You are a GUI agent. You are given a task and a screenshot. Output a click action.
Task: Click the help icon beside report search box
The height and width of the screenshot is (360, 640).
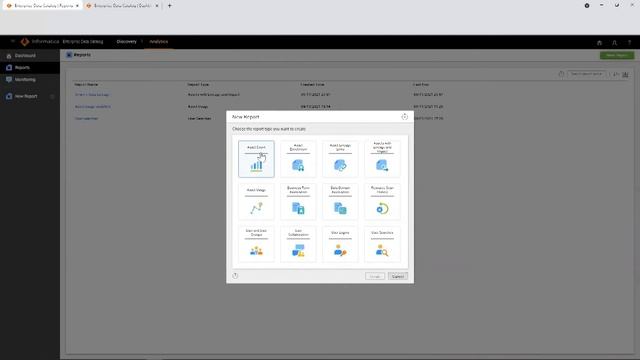(561, 74)
